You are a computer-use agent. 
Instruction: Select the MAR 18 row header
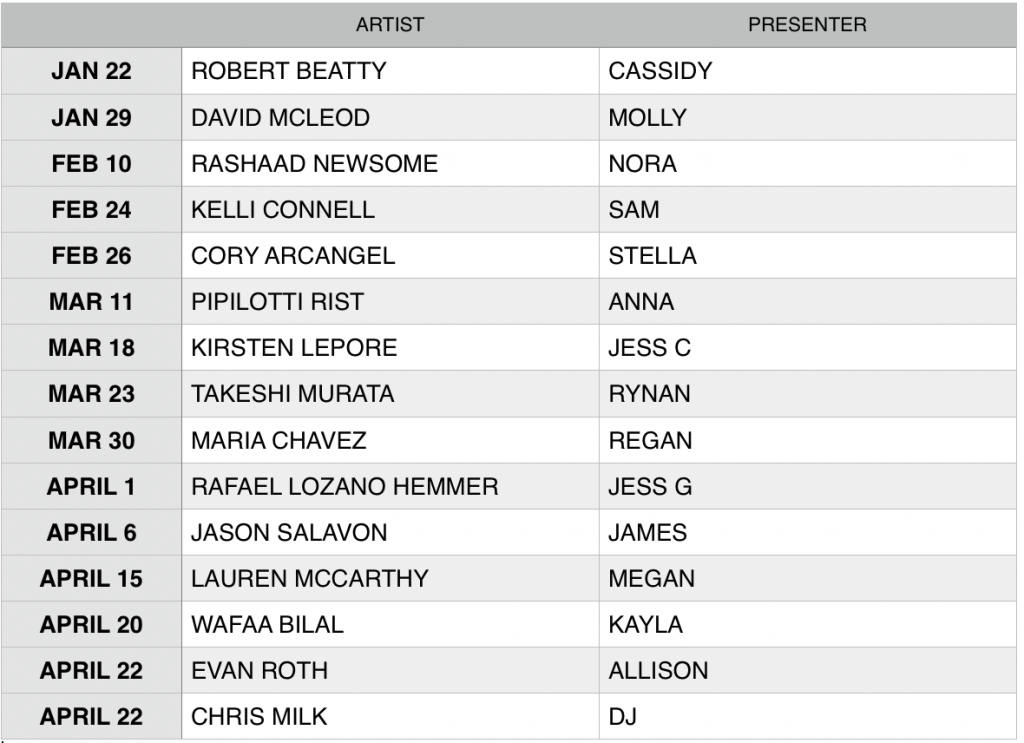tap(91, 348)
